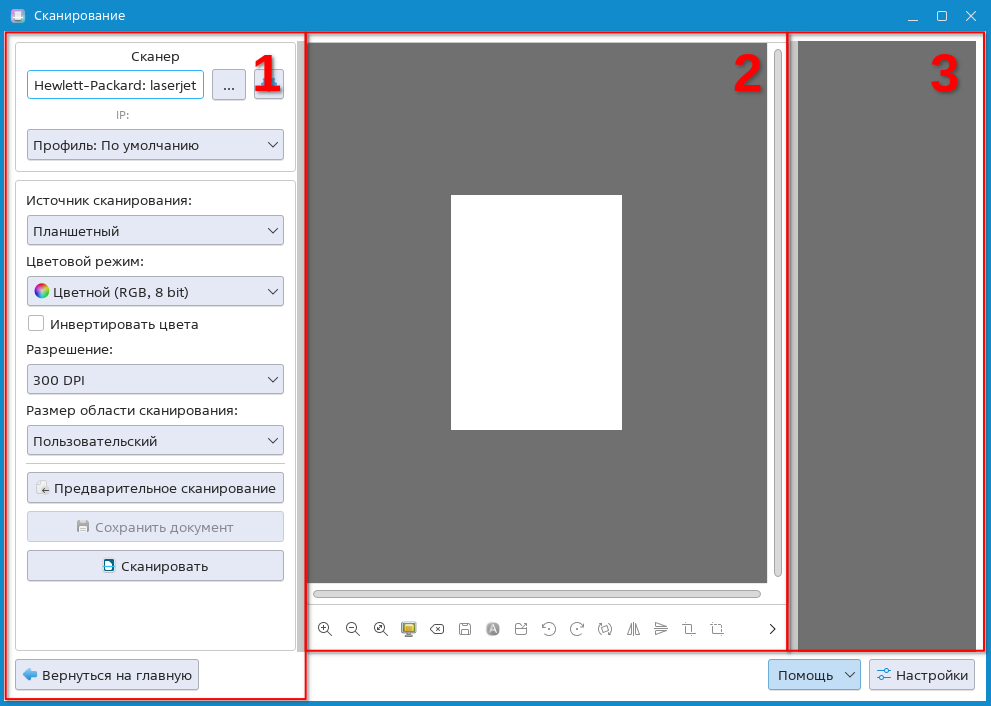Expand the toolbar overflow arrow
The image size is (991, 706).
coord(772,629)
